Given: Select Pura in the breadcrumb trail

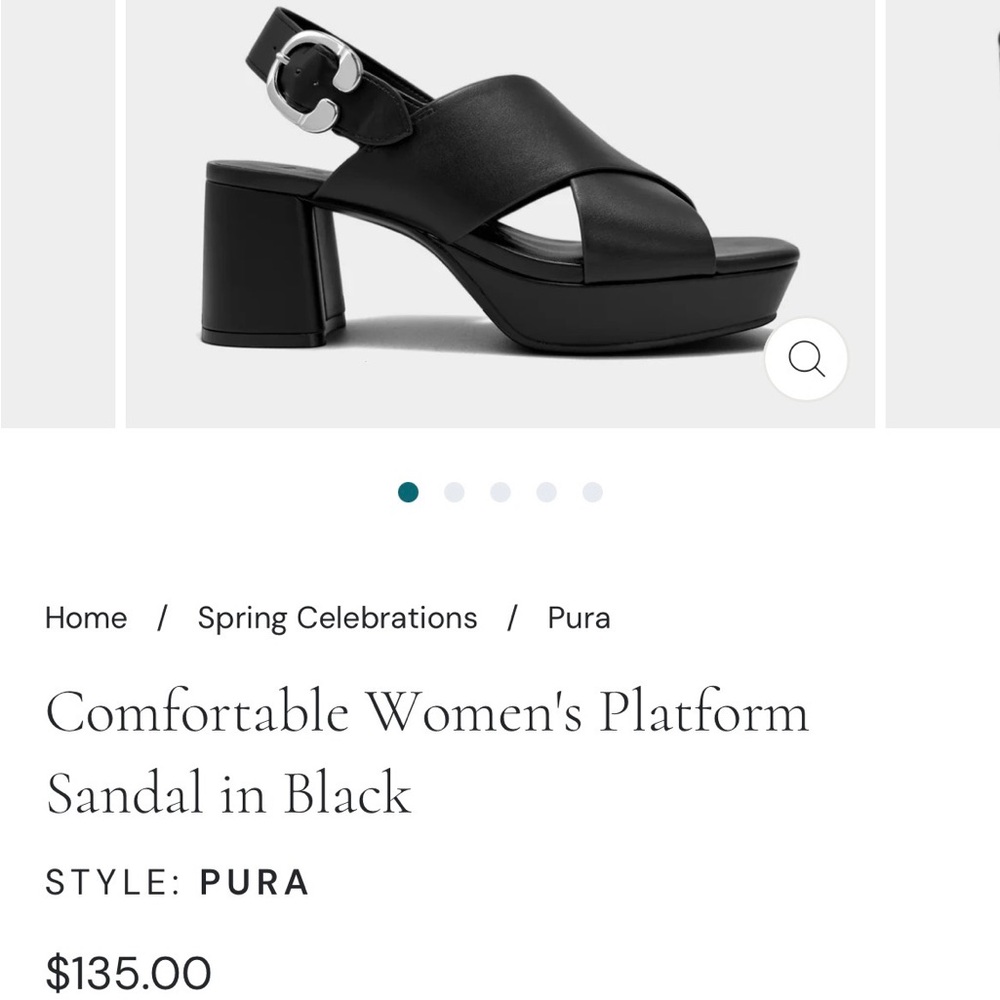Looking at the screenshot, I should [x=577, y=618].
